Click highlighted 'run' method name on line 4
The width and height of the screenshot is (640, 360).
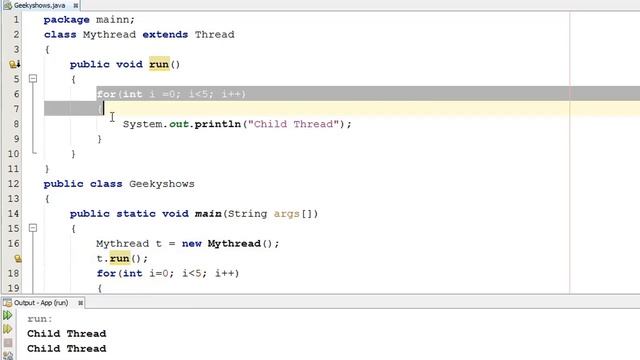[159, 64]
